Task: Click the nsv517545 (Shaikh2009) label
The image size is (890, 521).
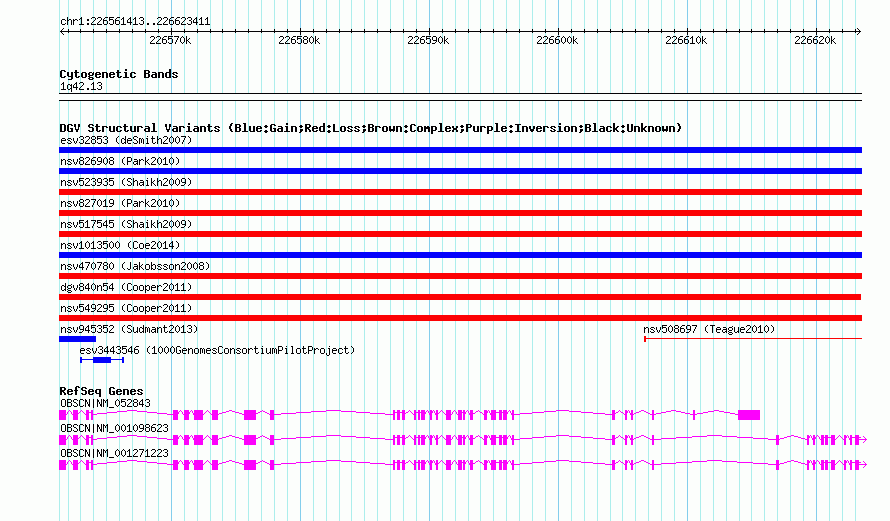Action: pyautogui.click(x=126, y=224)
